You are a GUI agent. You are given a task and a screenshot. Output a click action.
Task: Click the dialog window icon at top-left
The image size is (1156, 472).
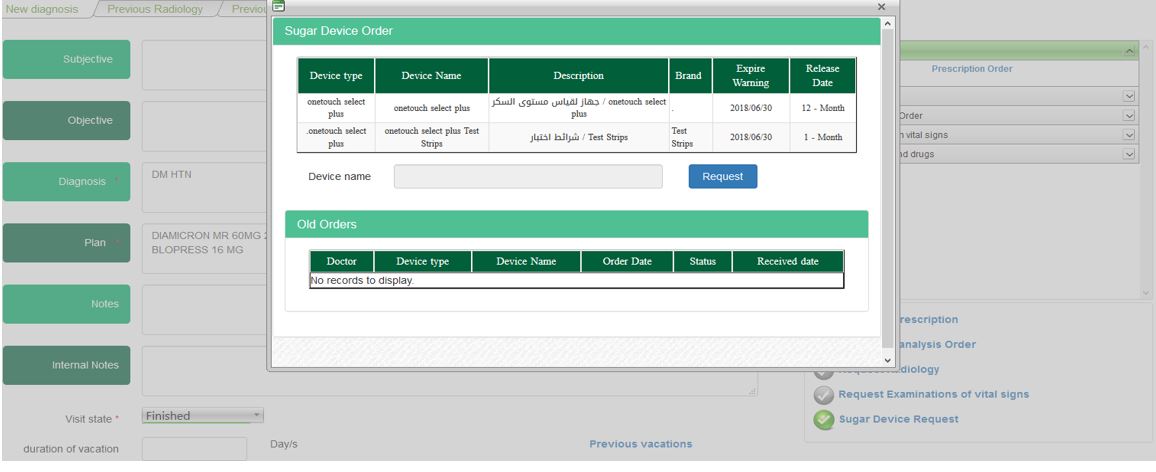279,7
